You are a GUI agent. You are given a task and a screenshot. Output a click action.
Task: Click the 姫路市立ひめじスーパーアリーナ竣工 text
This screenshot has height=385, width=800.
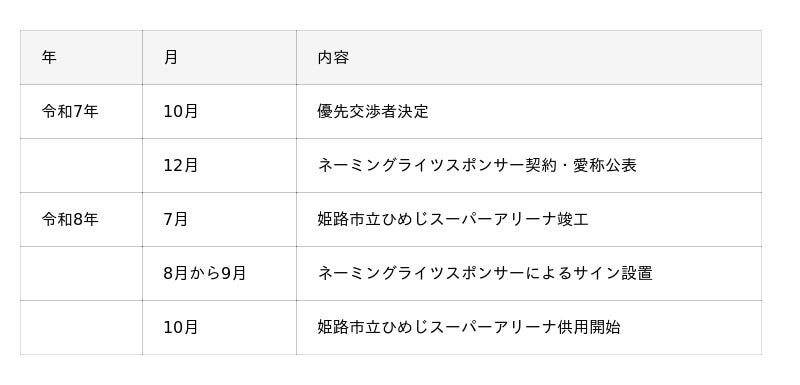coord(453,219)
